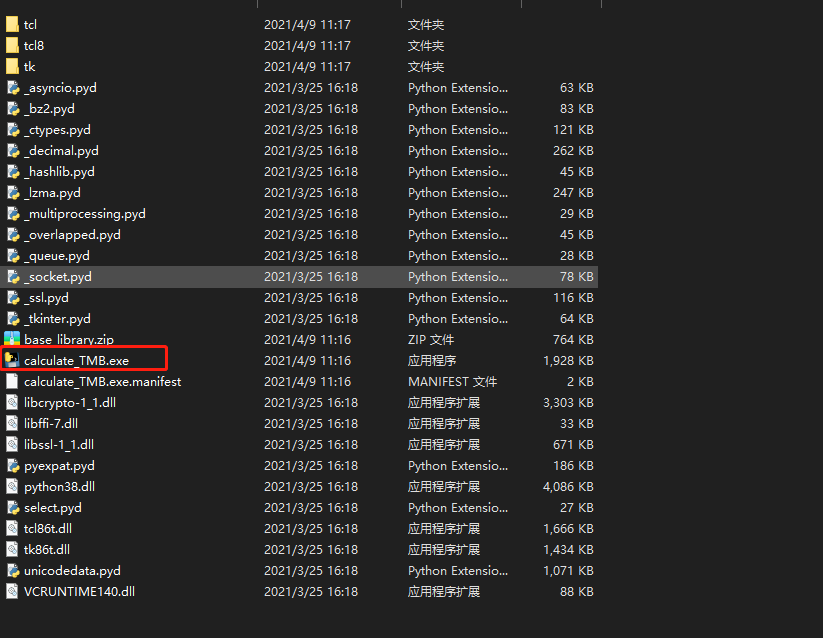The height and width of the screenshot is (638, 823).
Task: Click the python38.dll file icon
Action: pos(11,486)
